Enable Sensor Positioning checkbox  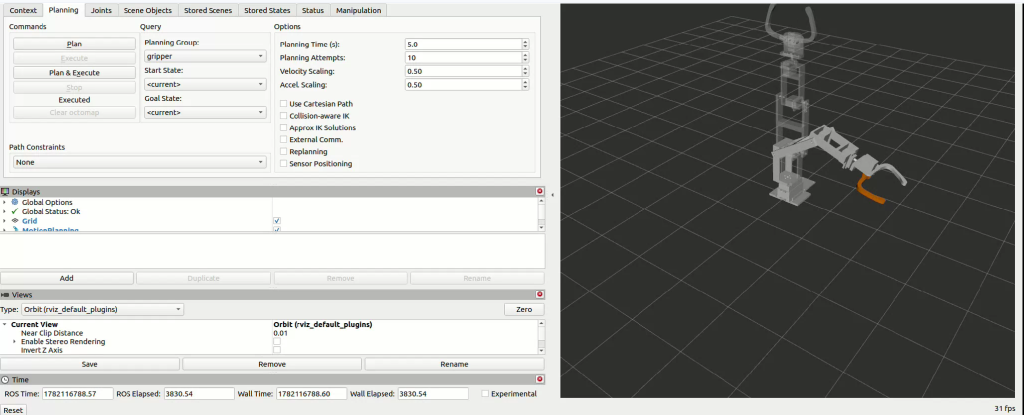click(283, 163)
